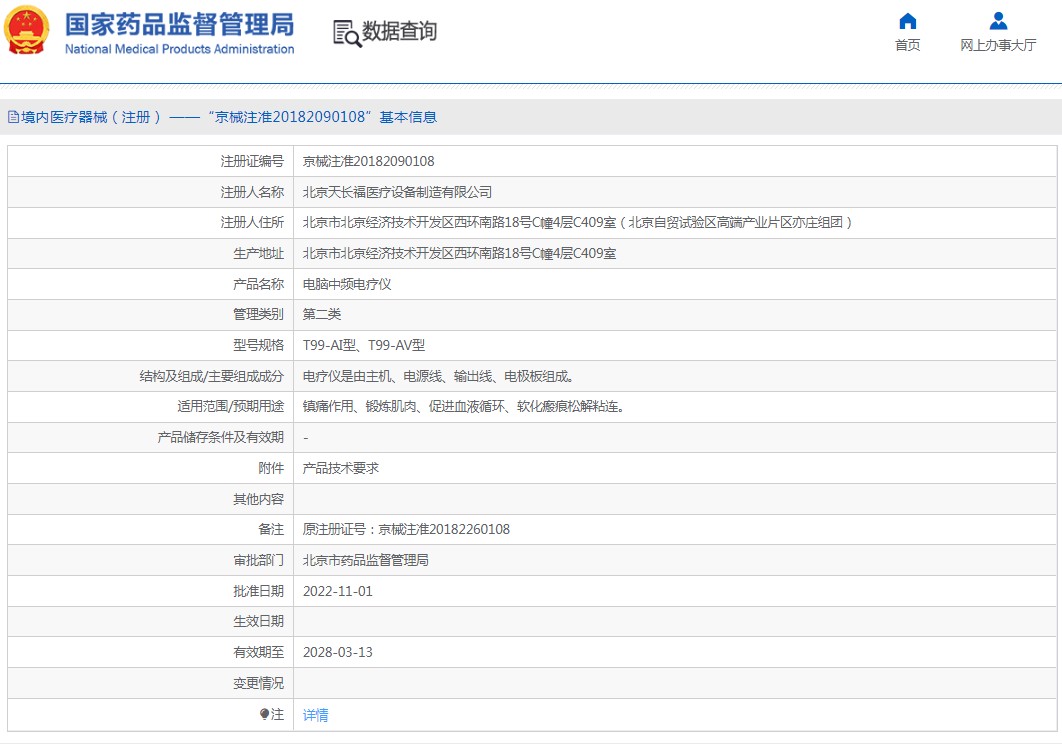Image resolution: width=1062 pixels, height=744 pixels.
Task: Open the 详情 link
Action: [x=316, y=715]
